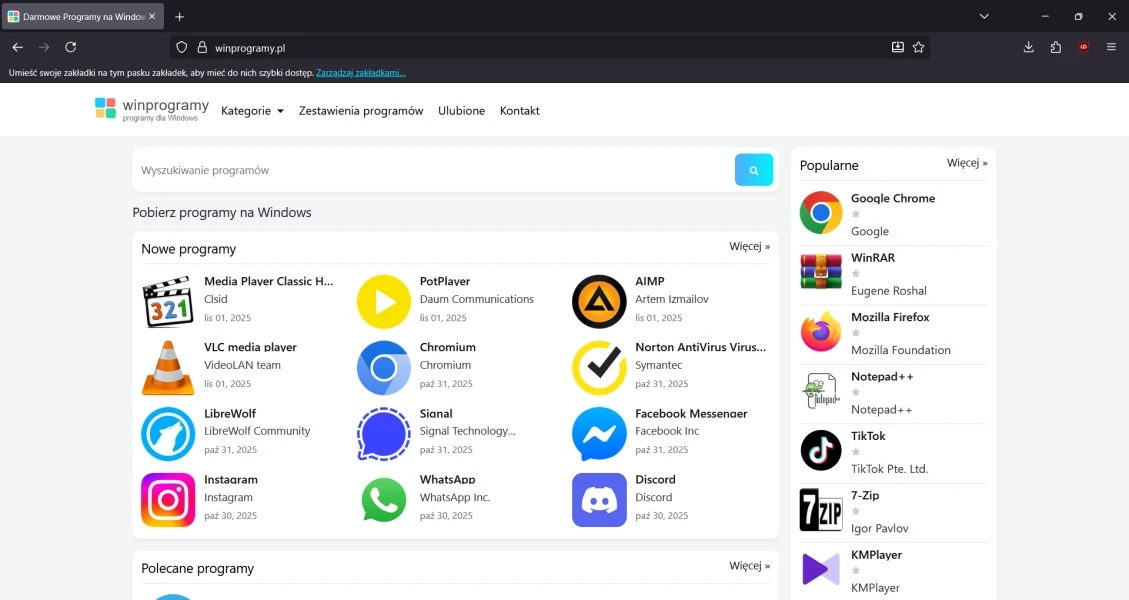Open the PotPlayer yellow play icon
Image resolution: width=1129 pixels, height=600 pixels.
pos(384,302)
